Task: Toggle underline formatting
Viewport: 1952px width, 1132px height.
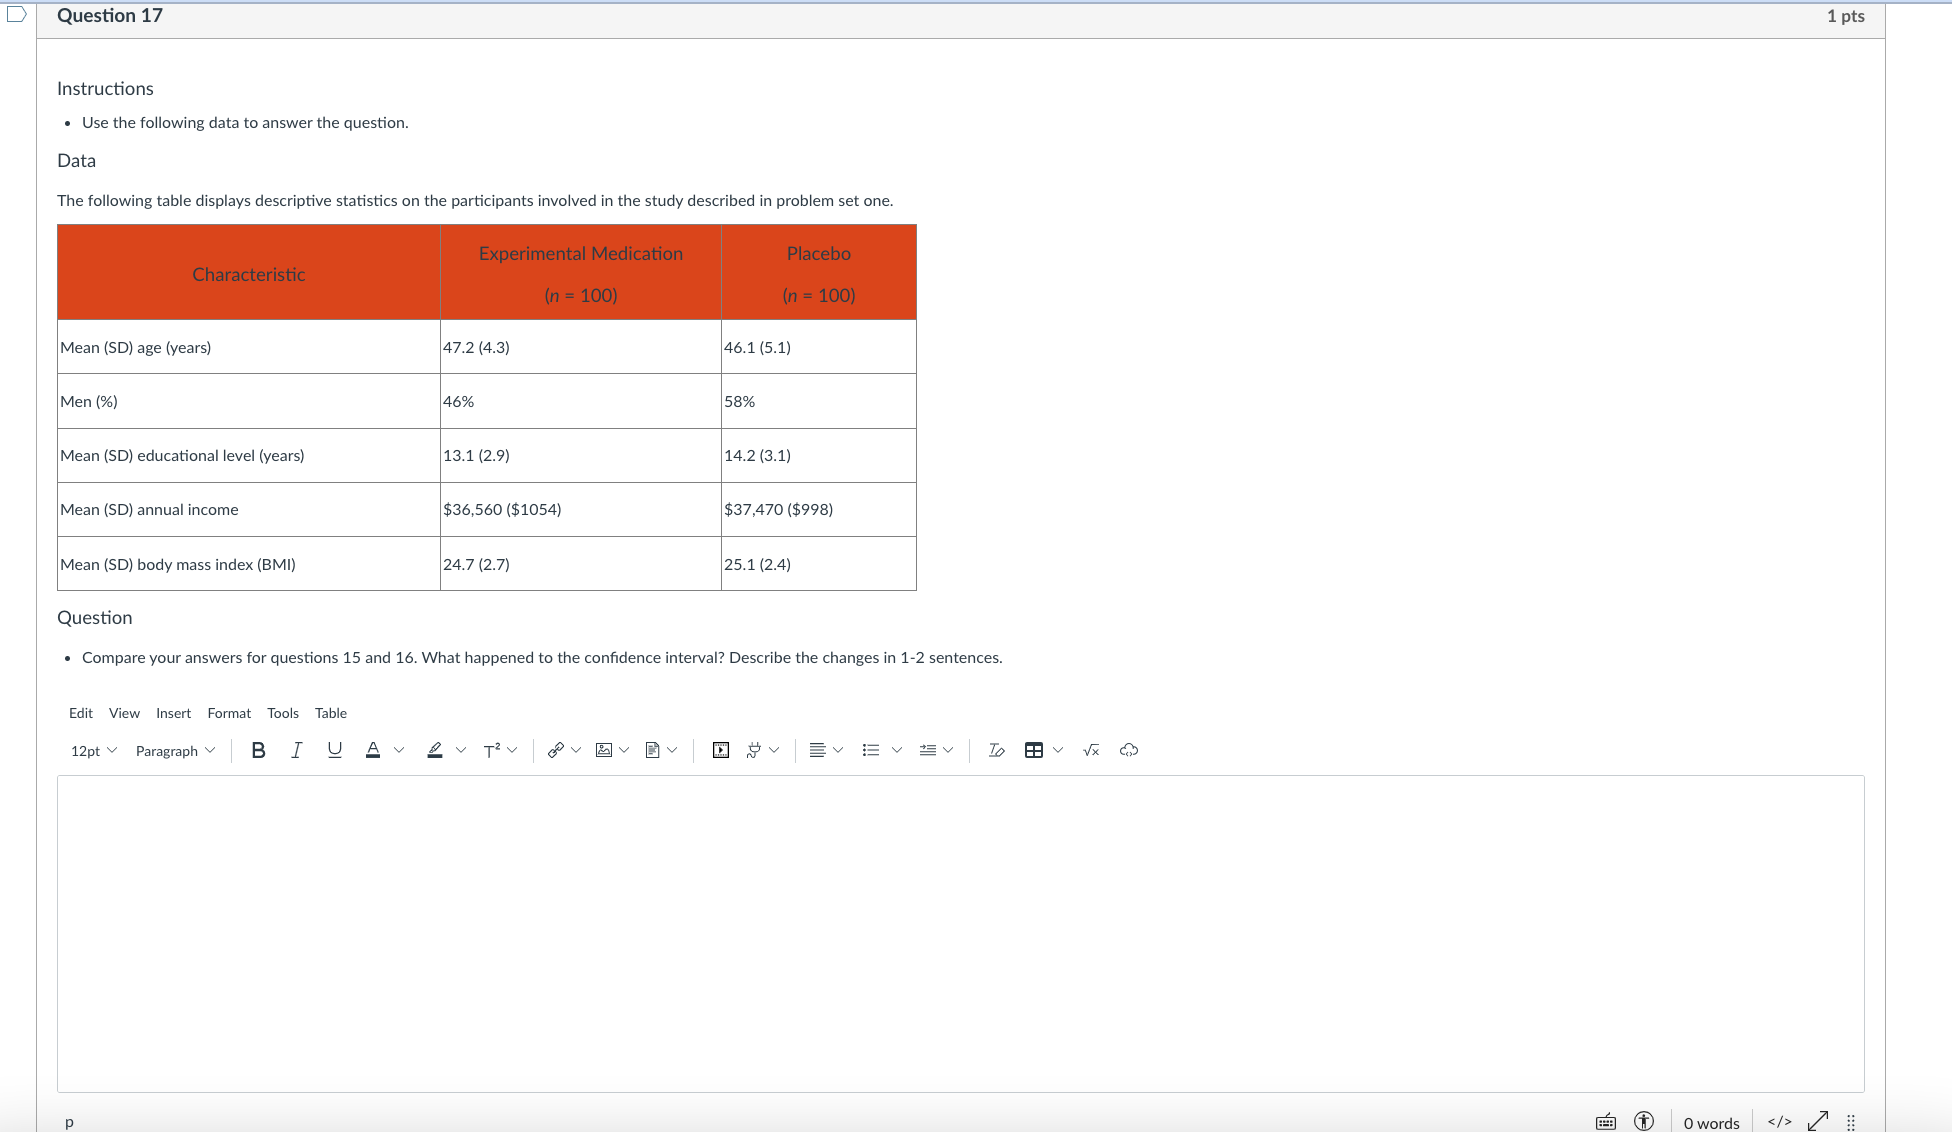Action: 334,750
